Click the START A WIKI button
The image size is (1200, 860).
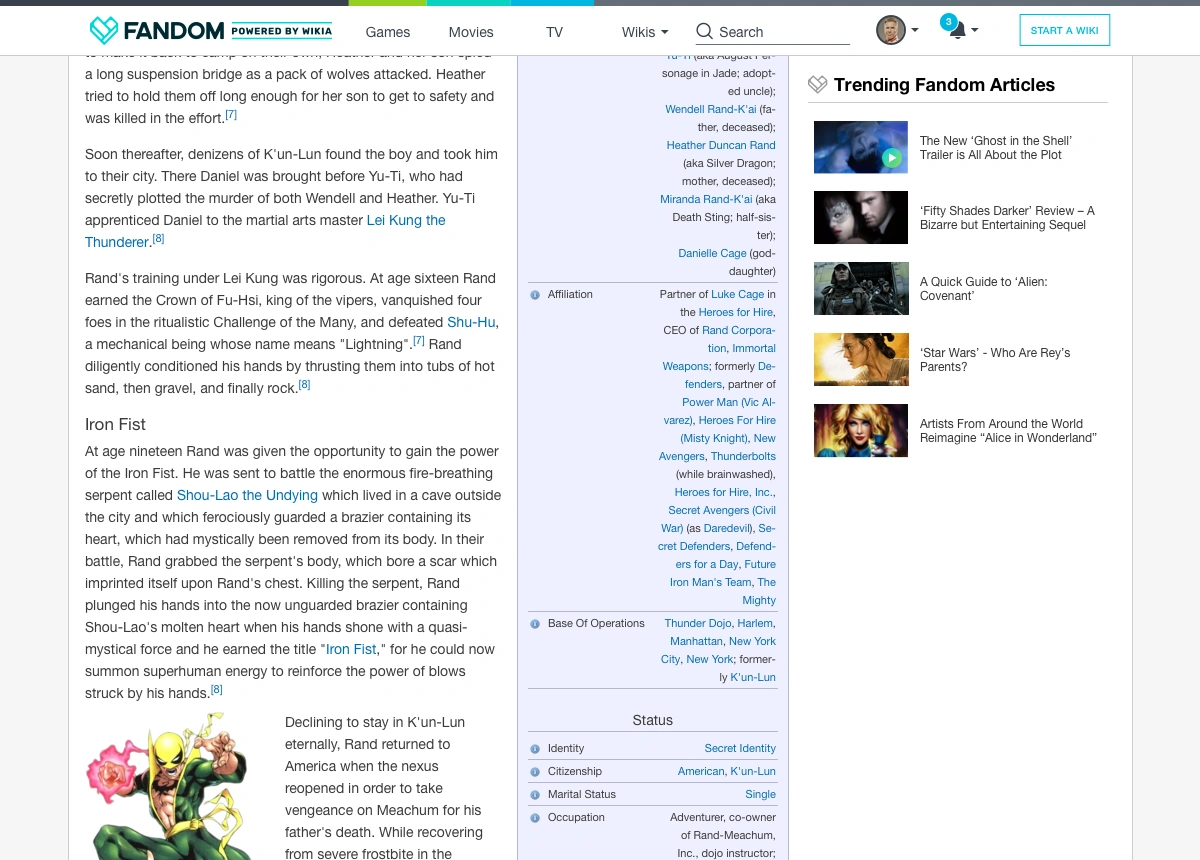click(x=1064, y=30)
